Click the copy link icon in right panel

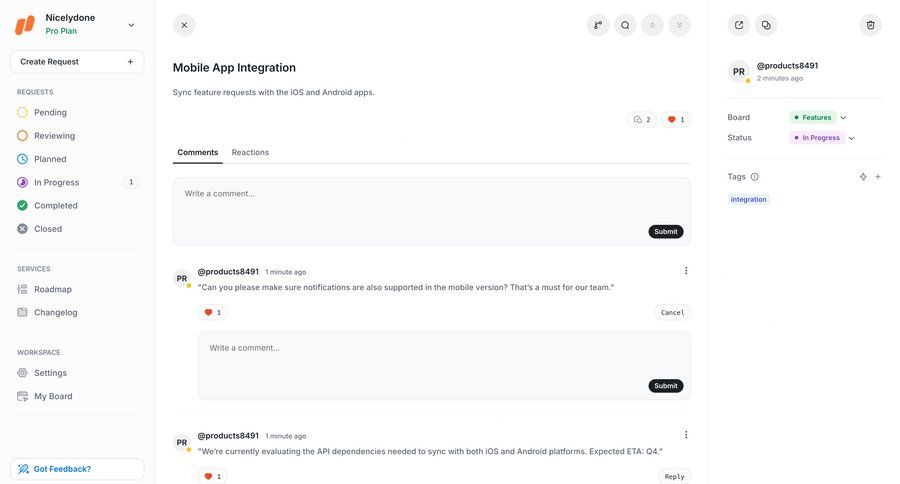pyautogui.click(x=766, y=25)
